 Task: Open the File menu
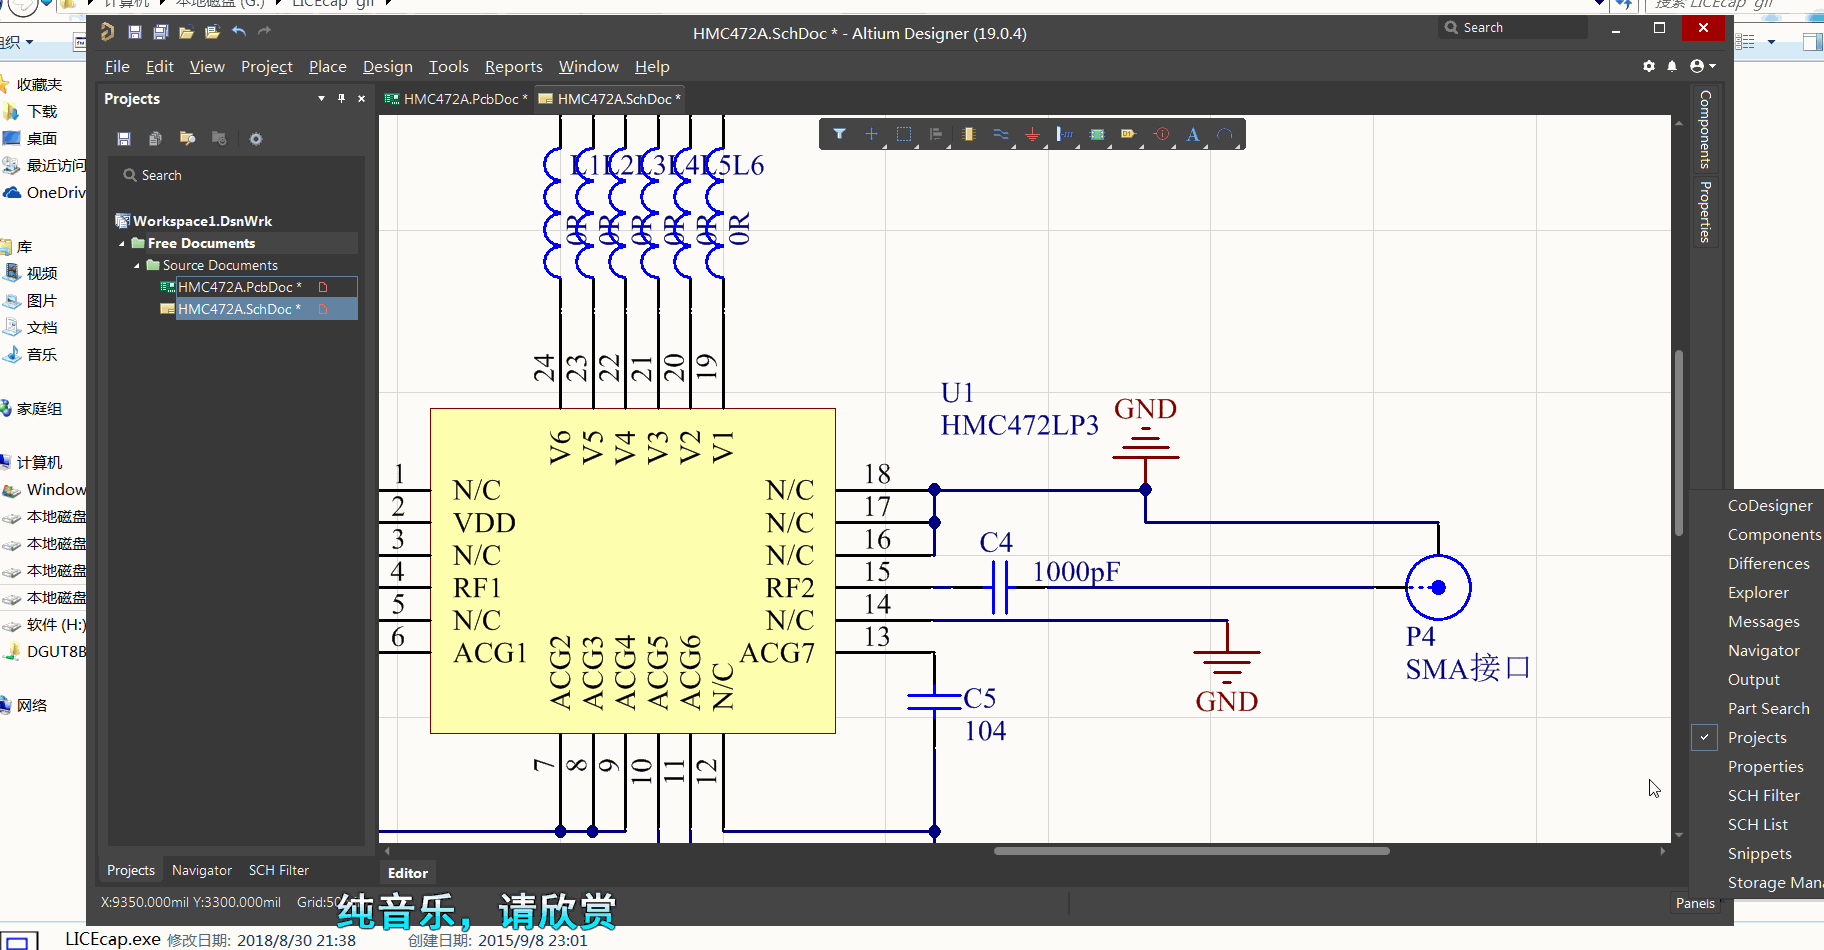[117, 66]
